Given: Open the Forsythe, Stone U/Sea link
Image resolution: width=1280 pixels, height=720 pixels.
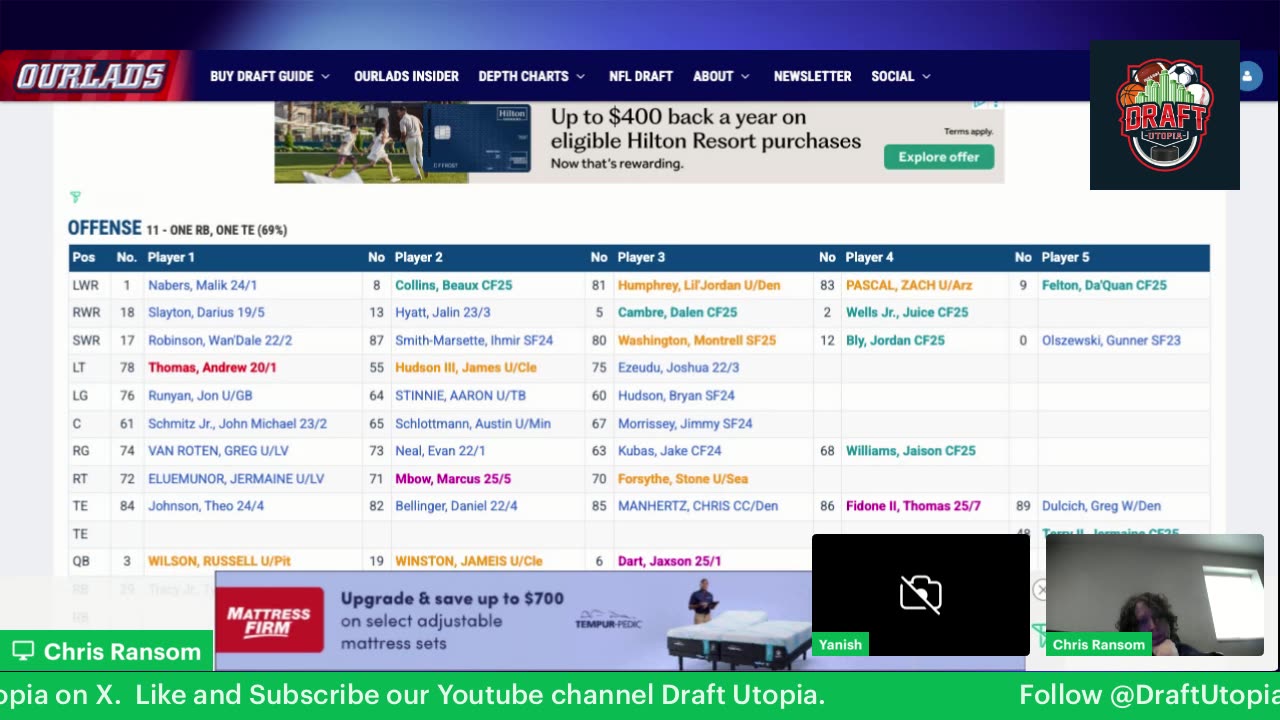Looking at the screenshot, I should click(683, 478).
